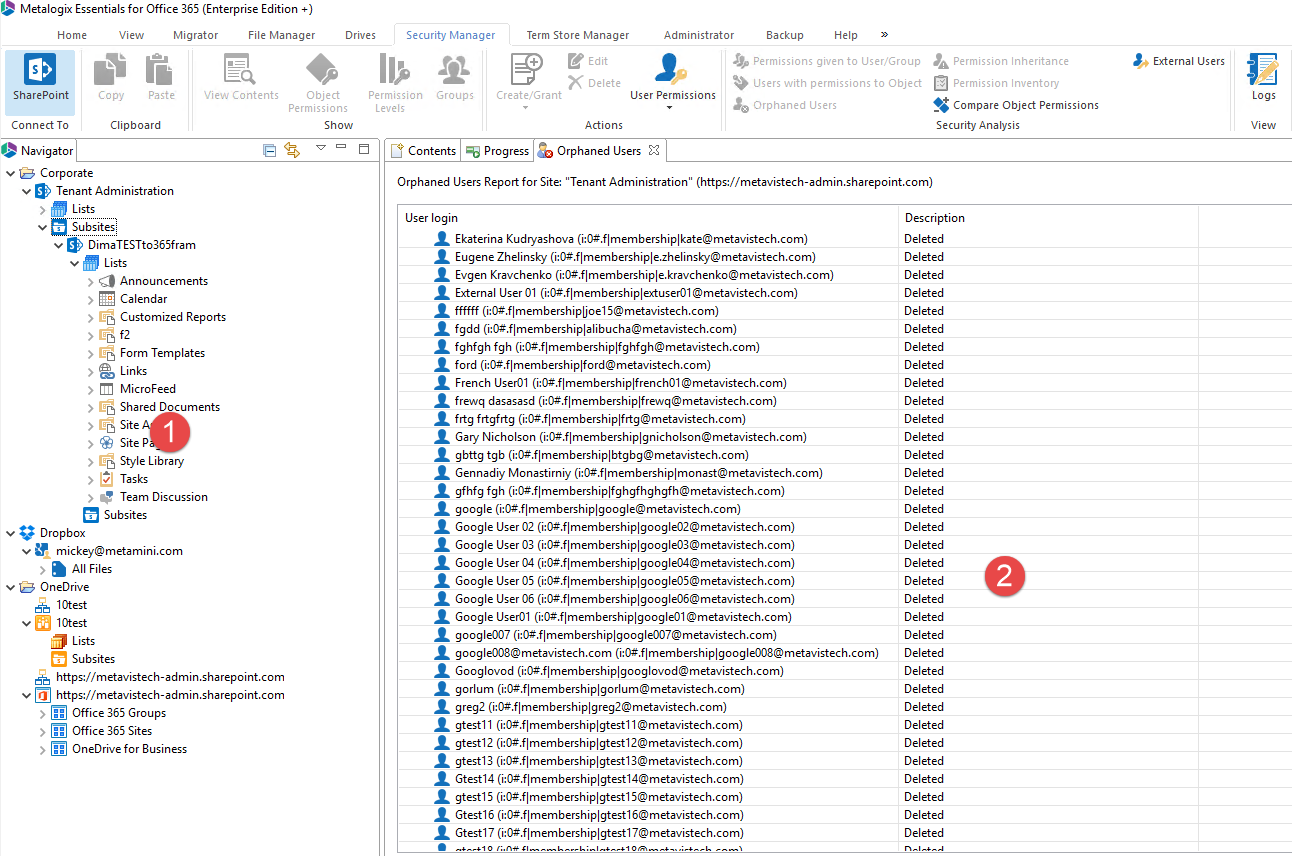Open User Permissions in the ribbon
This screenshot has height=856, width=1292.
[671, 75]
